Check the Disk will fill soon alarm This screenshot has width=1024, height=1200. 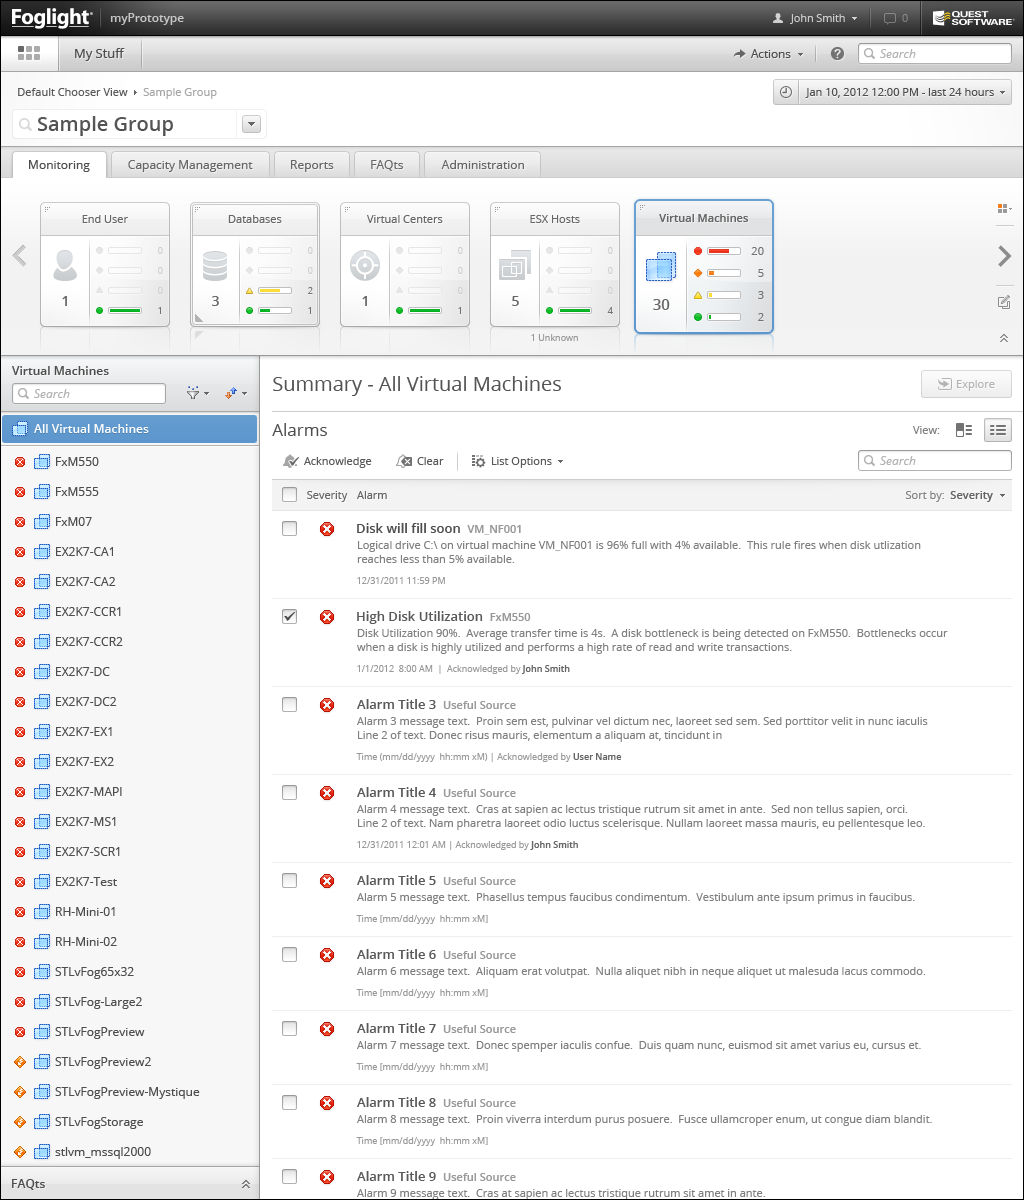290,529
